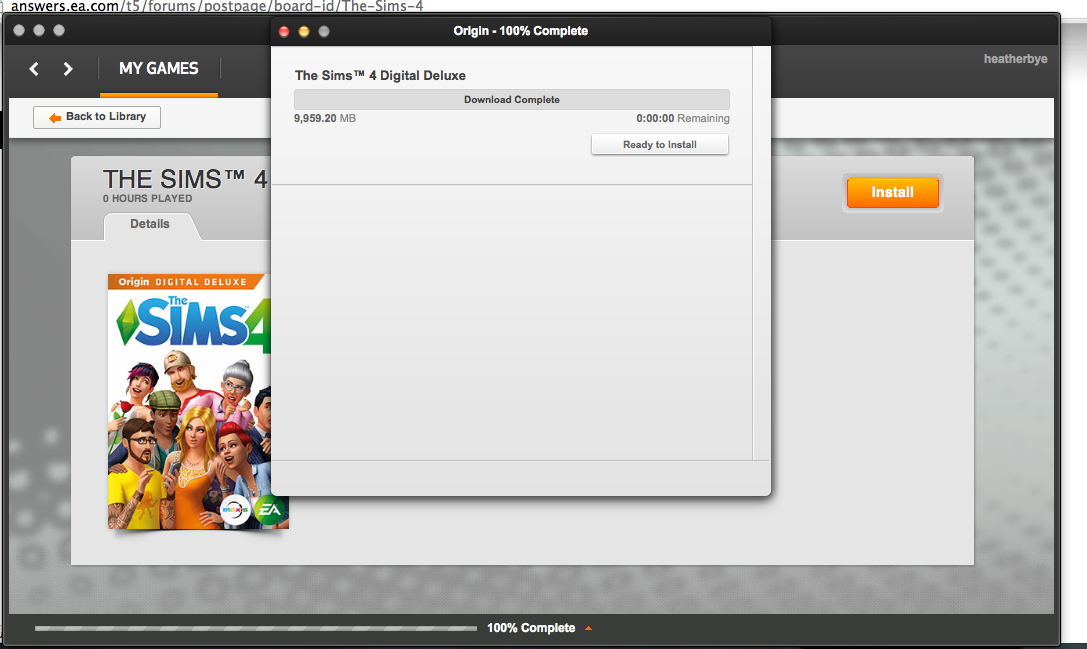Image resolution: width=1087 pixels, height=649 pixels.
Task: Click the Download Complete progress bar
Action: [511, 99]
